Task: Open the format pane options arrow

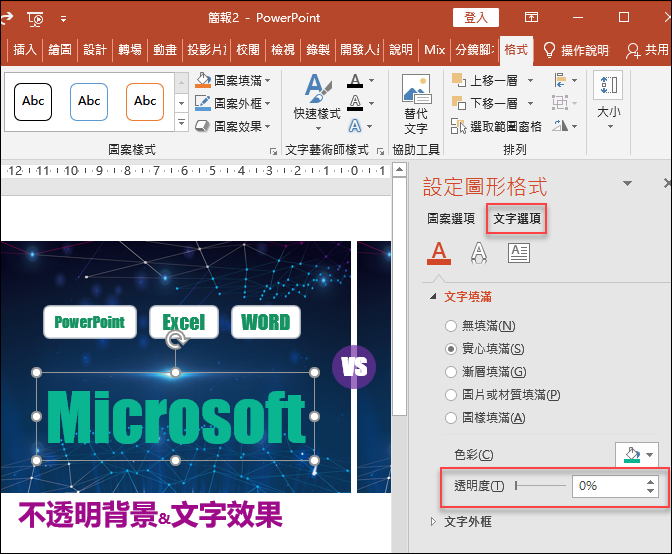Action: point(627,183)
